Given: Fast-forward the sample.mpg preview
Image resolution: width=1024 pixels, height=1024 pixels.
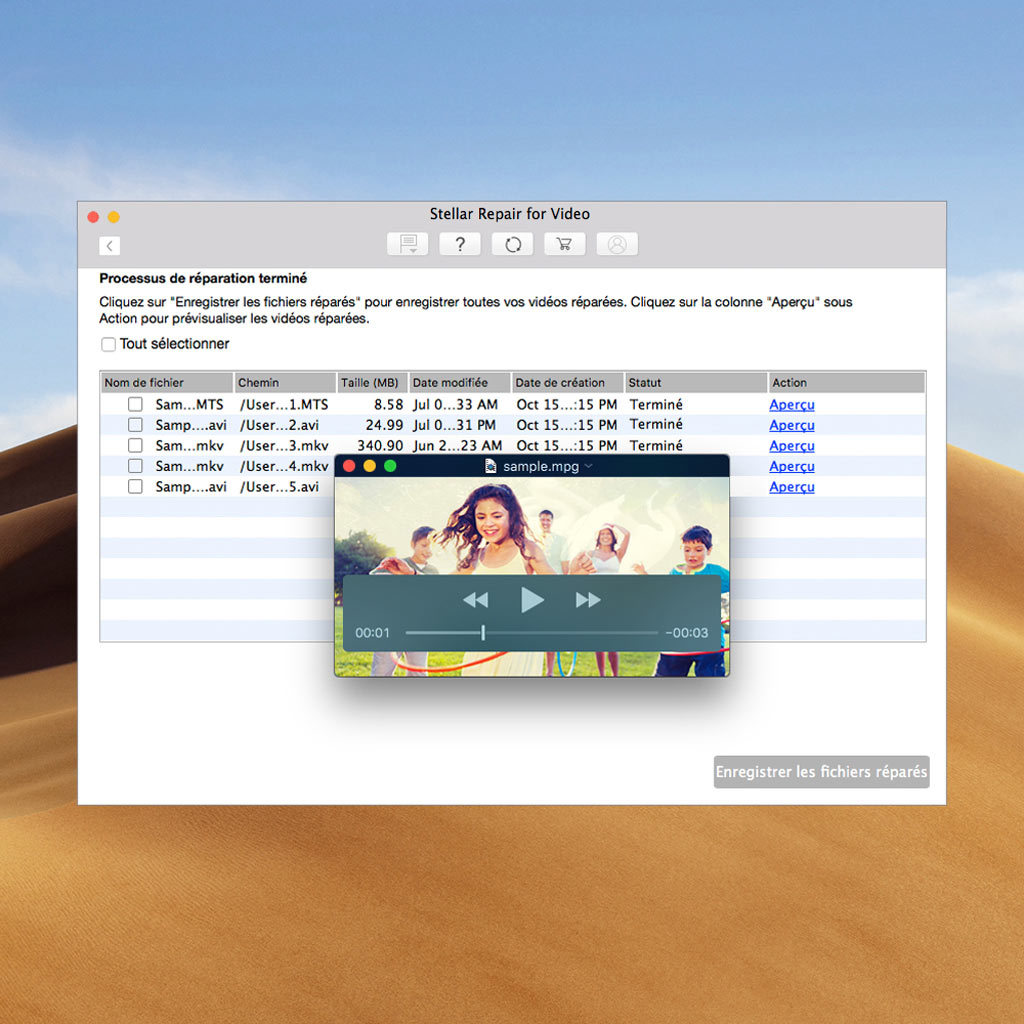Looking at the screenshot, I should [x=588, y=600].
